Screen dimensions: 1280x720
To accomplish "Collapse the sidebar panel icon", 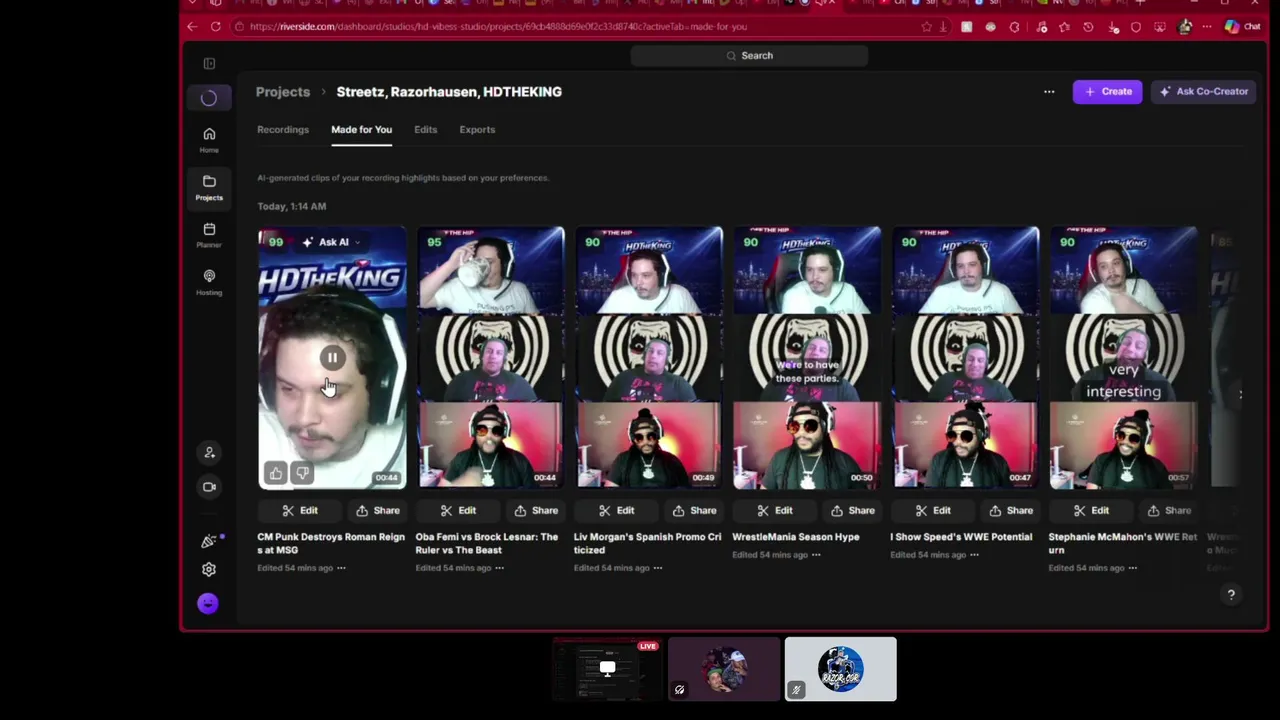I will pyautogui.click(x=209, y=64).
